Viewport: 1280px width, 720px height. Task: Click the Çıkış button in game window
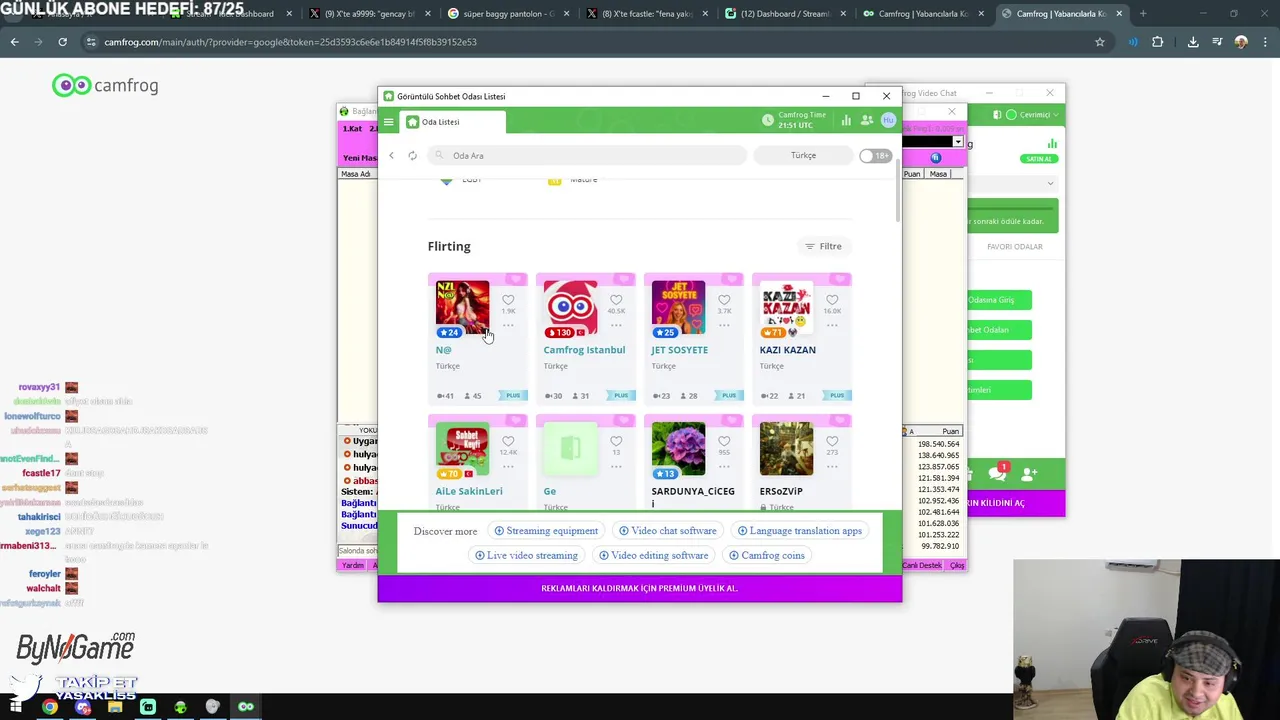coord(957,566)
